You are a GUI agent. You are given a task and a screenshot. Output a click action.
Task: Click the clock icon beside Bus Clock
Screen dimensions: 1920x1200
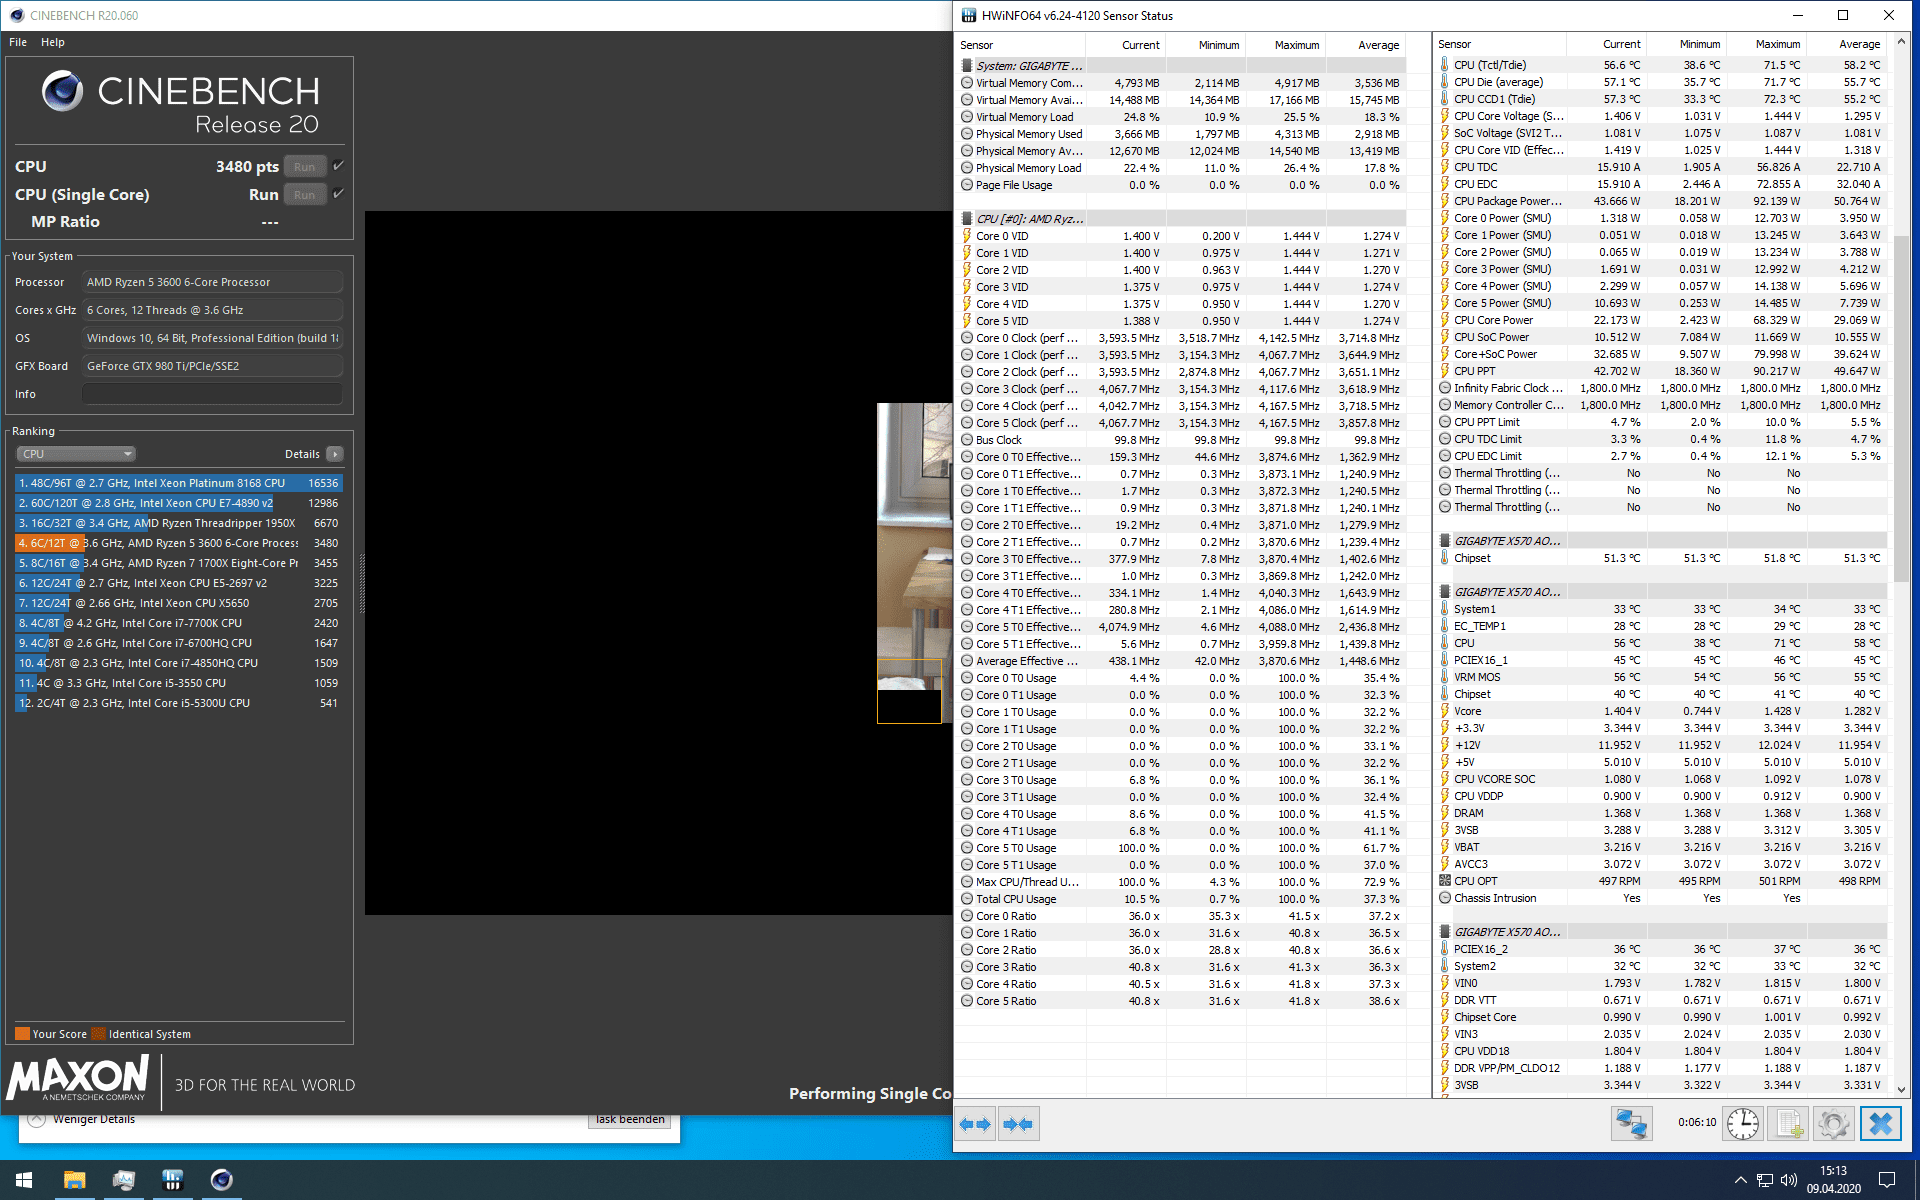click(x=967, y=440)
